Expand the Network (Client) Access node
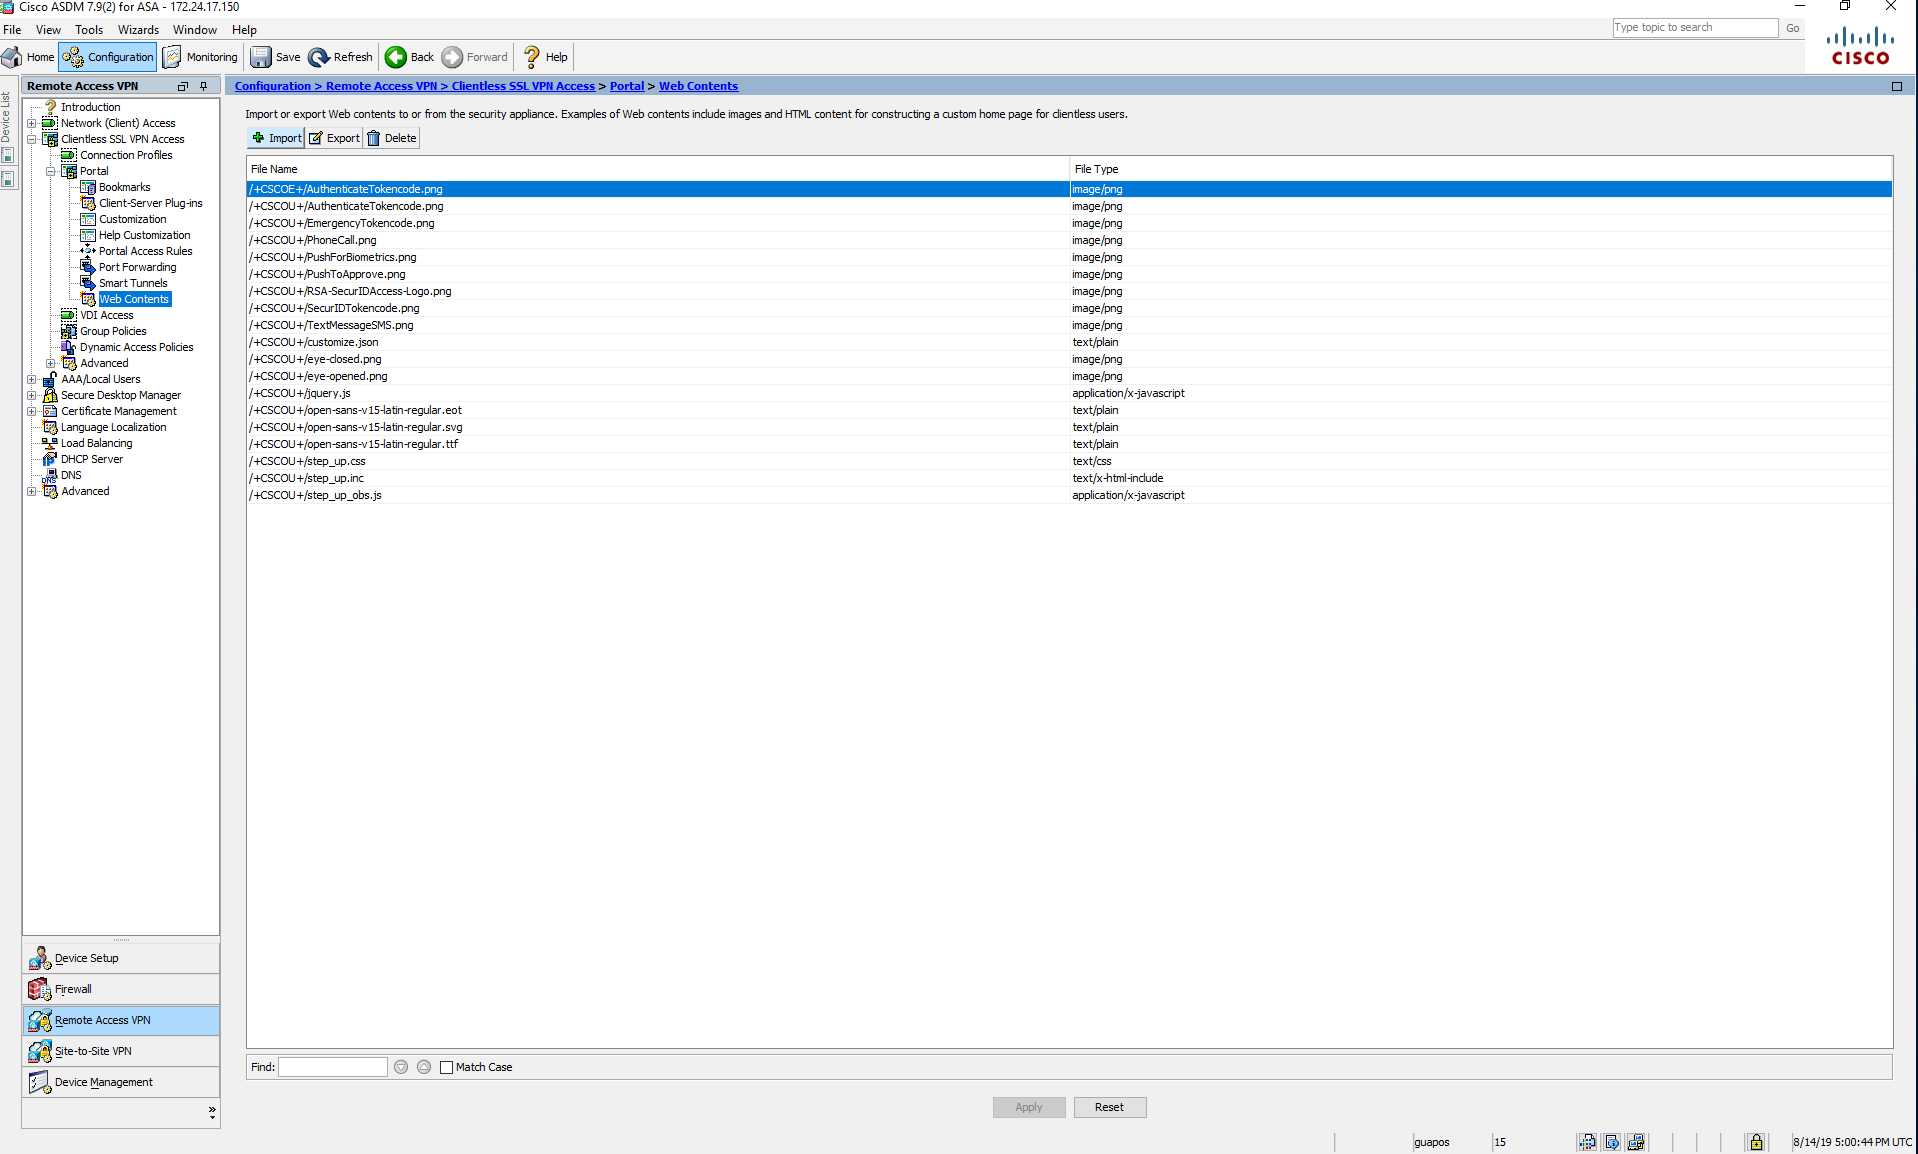 point(31,123)
